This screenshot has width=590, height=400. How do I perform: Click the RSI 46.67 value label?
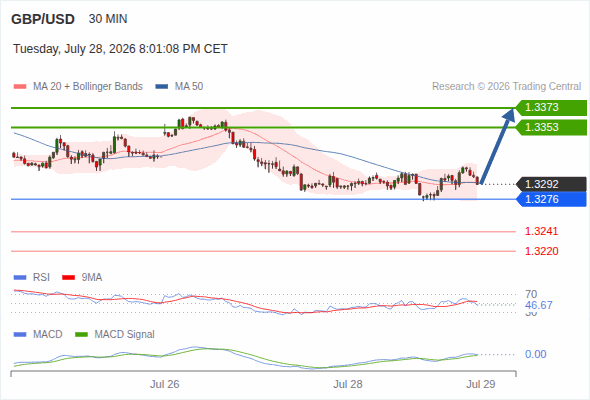pyautogui.click(x=539, y=305)
